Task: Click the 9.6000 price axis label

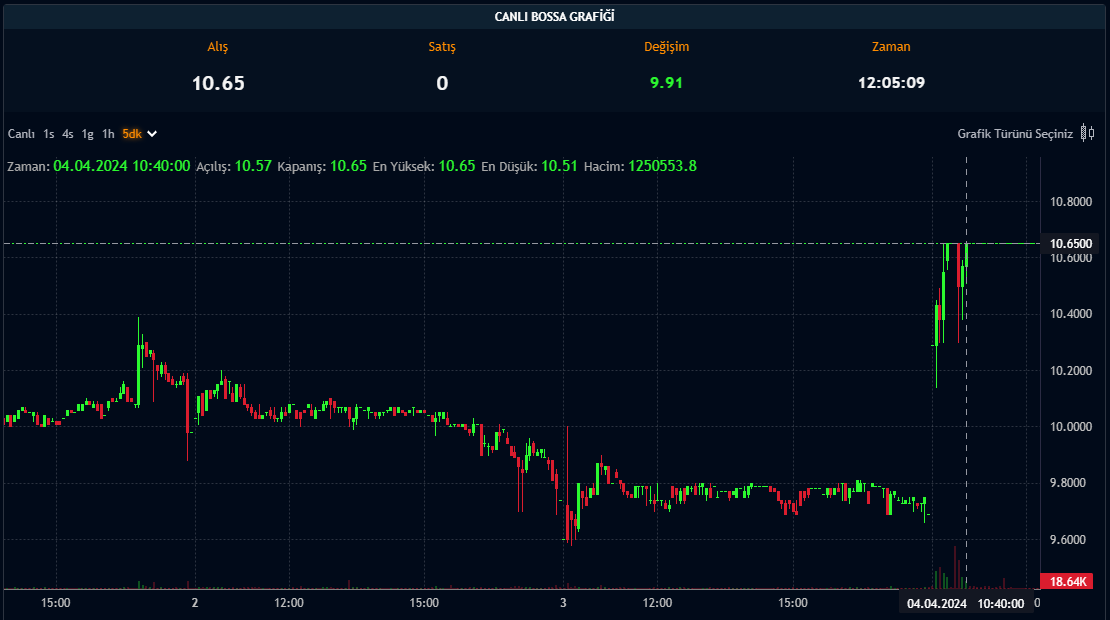Action: pyautogui.click(x=1070, y=540)
